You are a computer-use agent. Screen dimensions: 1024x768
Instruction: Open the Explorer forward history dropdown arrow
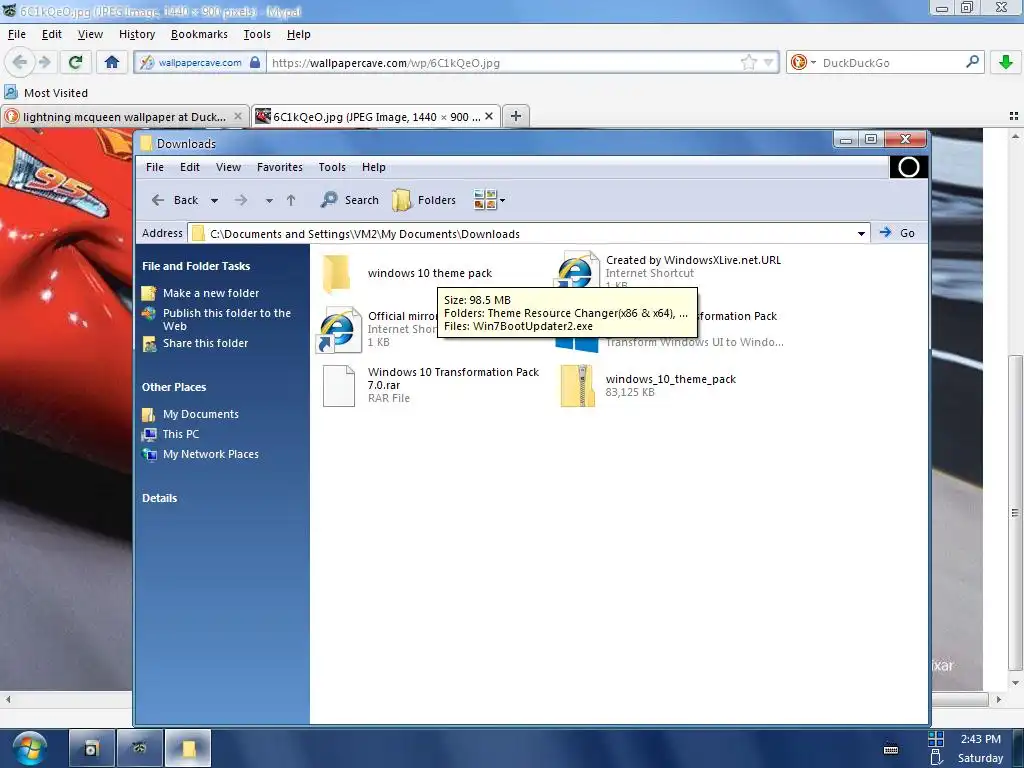(x=269, y=200)
